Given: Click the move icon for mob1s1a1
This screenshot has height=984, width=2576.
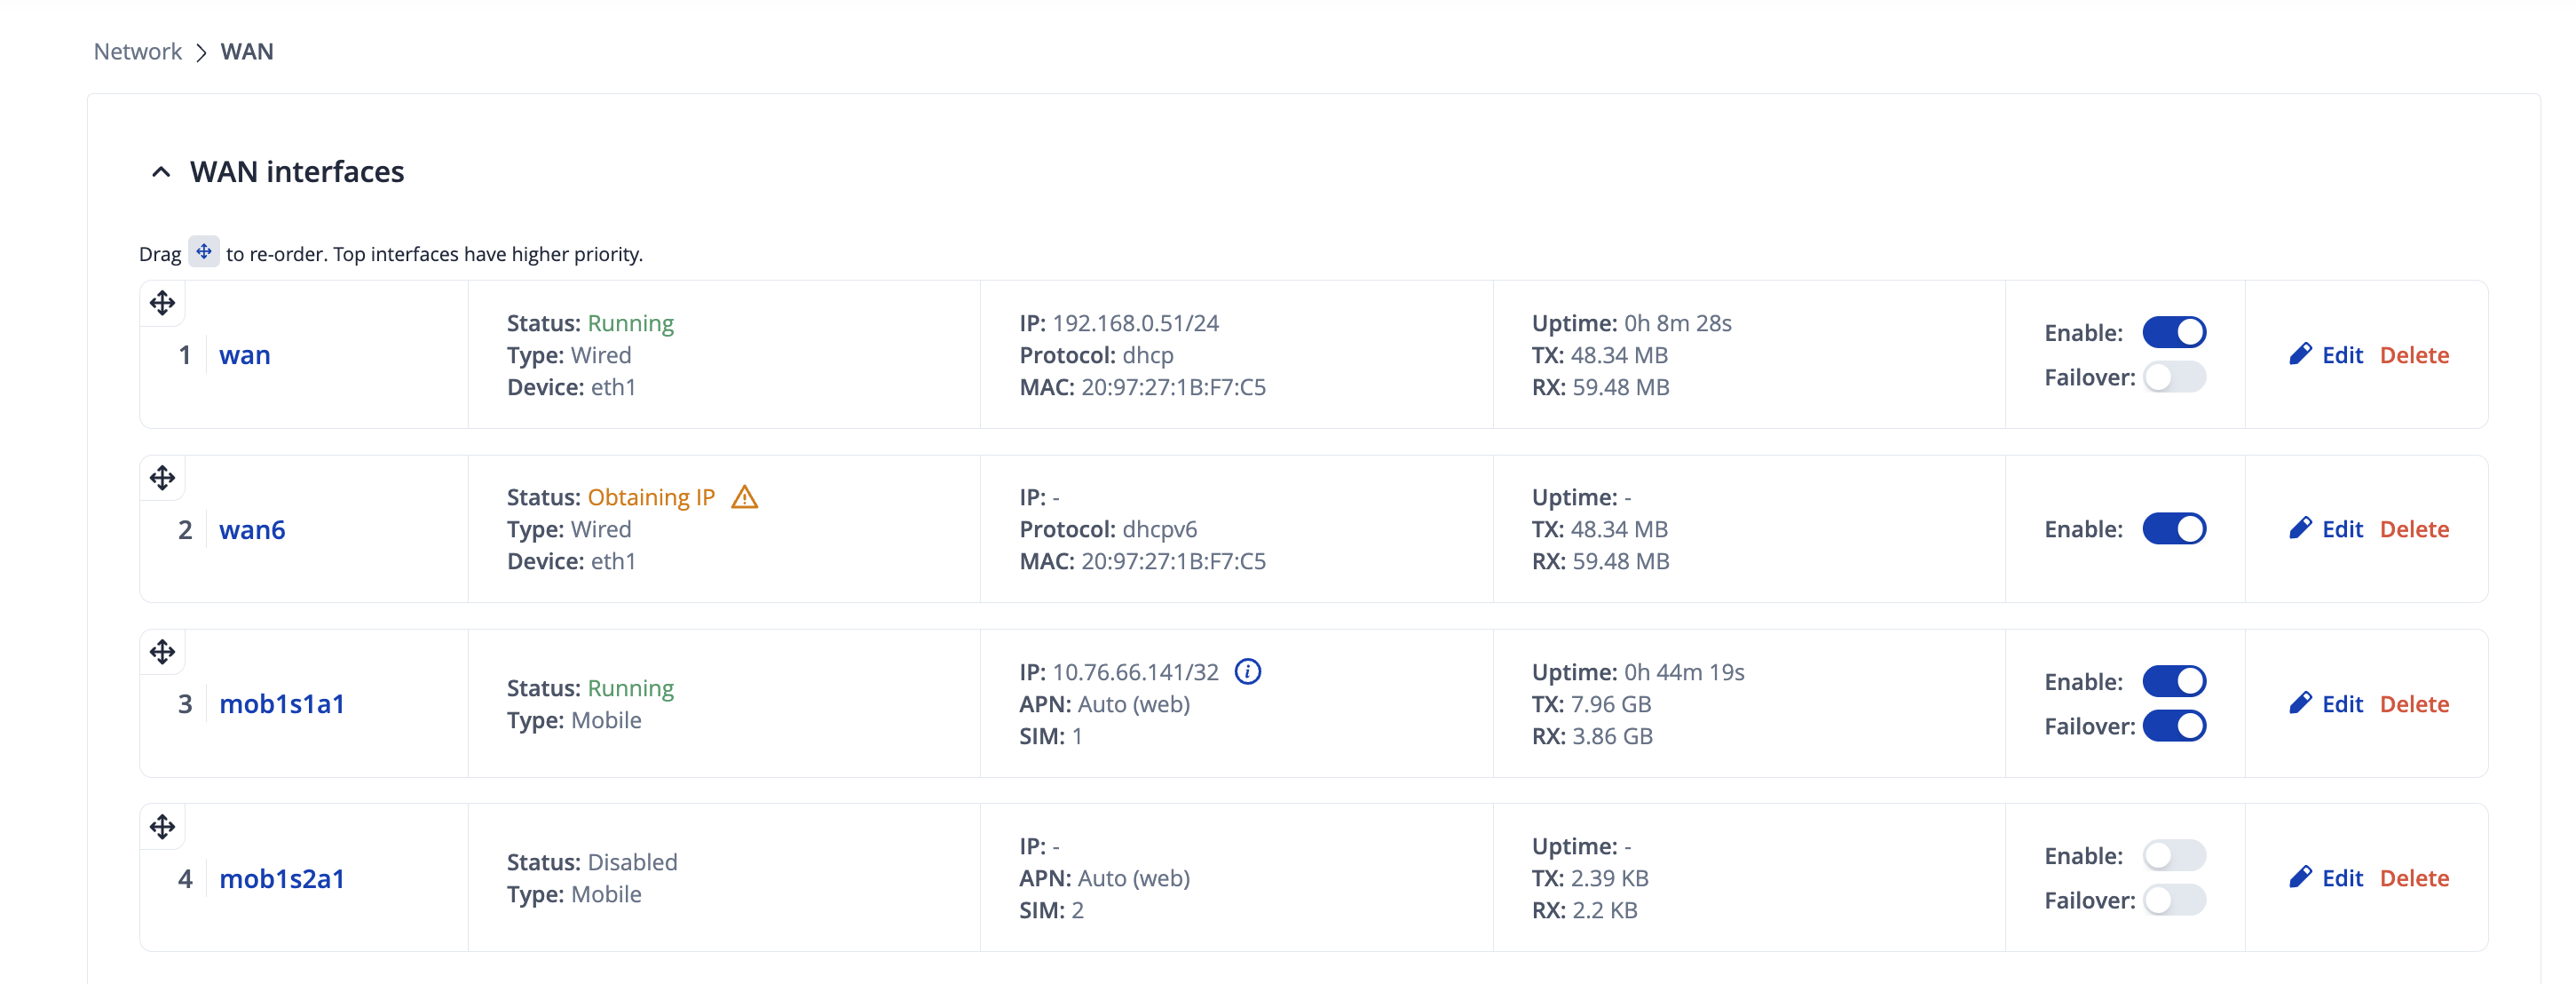Looking at the screenshot, I should (x=162, y=652).
